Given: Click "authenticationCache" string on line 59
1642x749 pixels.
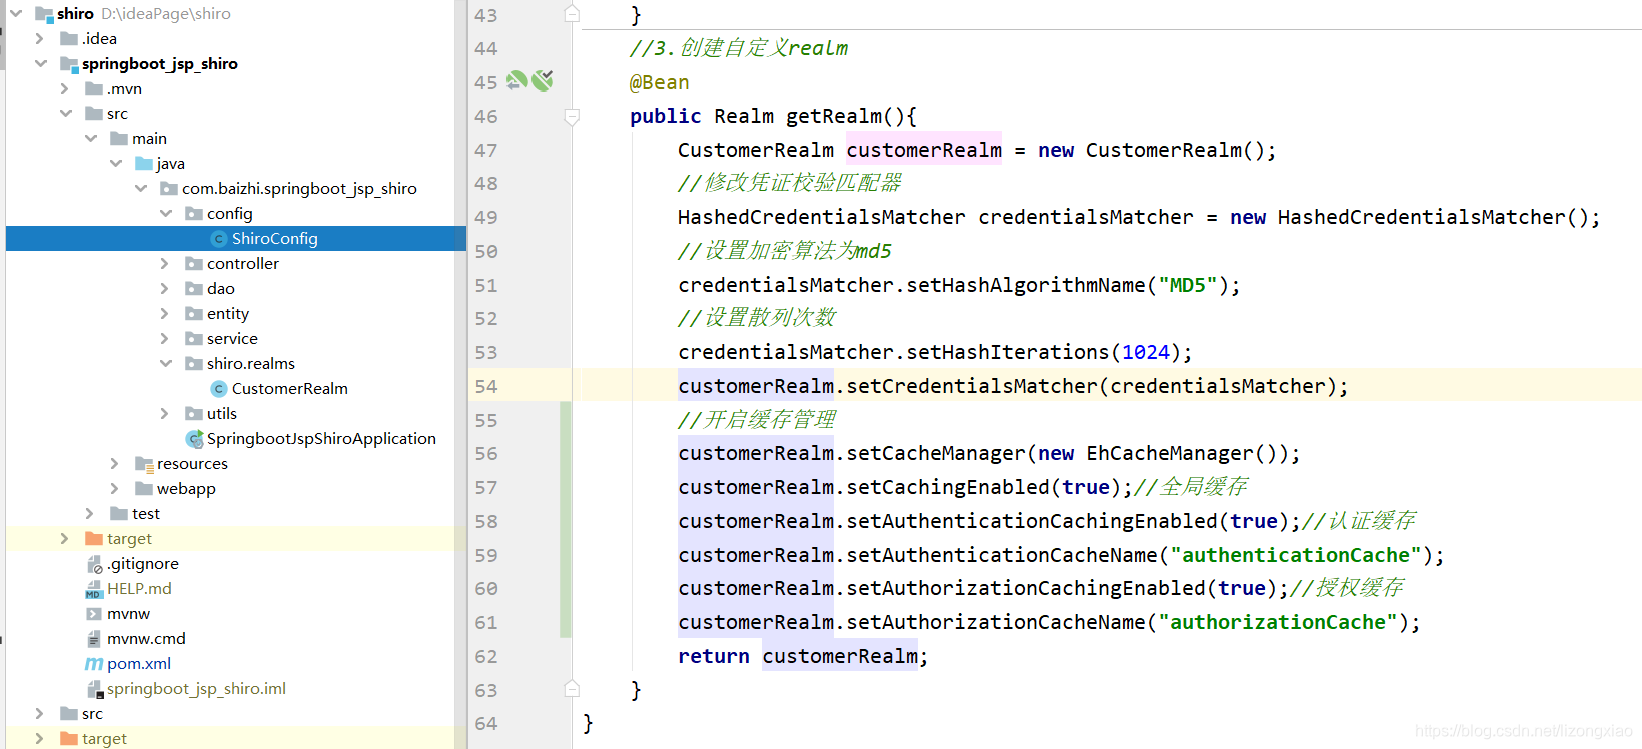Looking at the screenshot, I should [x=1296, y=555].
